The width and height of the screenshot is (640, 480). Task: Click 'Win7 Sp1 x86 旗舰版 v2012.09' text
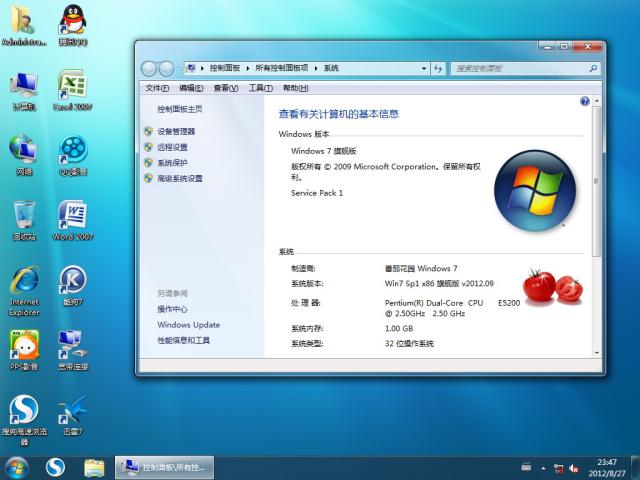pyautogui.click(x=439, y=284)
